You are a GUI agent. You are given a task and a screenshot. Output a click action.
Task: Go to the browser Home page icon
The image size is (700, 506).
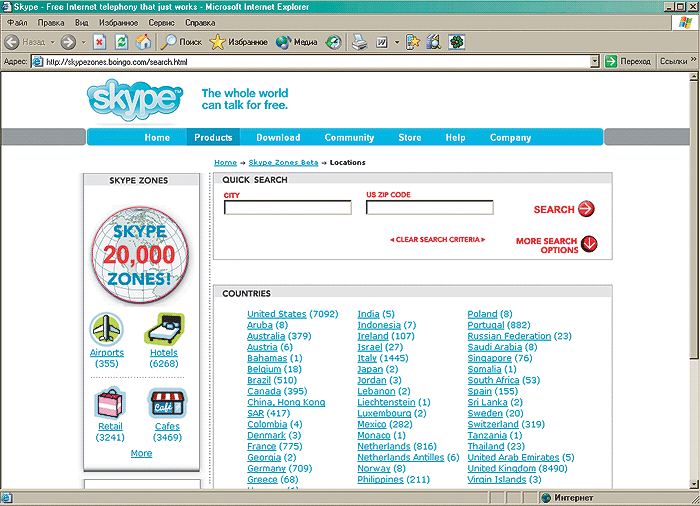click(x=144, y=42)
